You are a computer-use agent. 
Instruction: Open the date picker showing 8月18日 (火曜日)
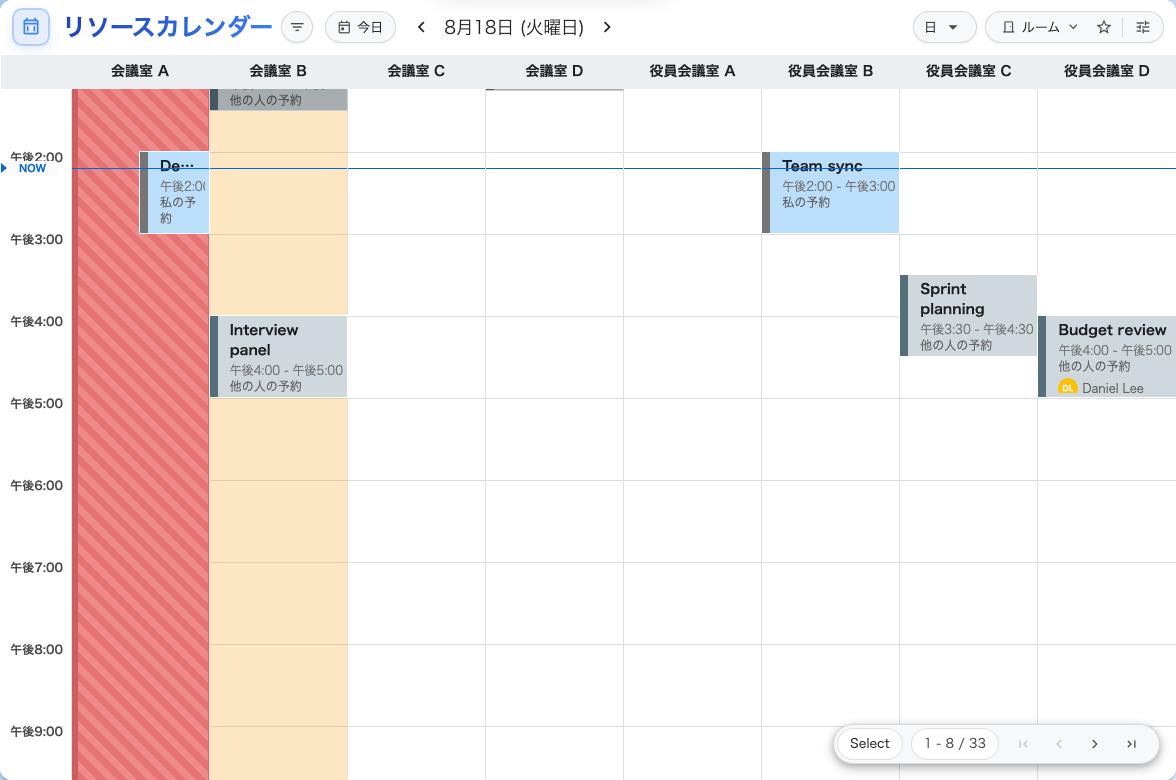[x=514, y=27]
